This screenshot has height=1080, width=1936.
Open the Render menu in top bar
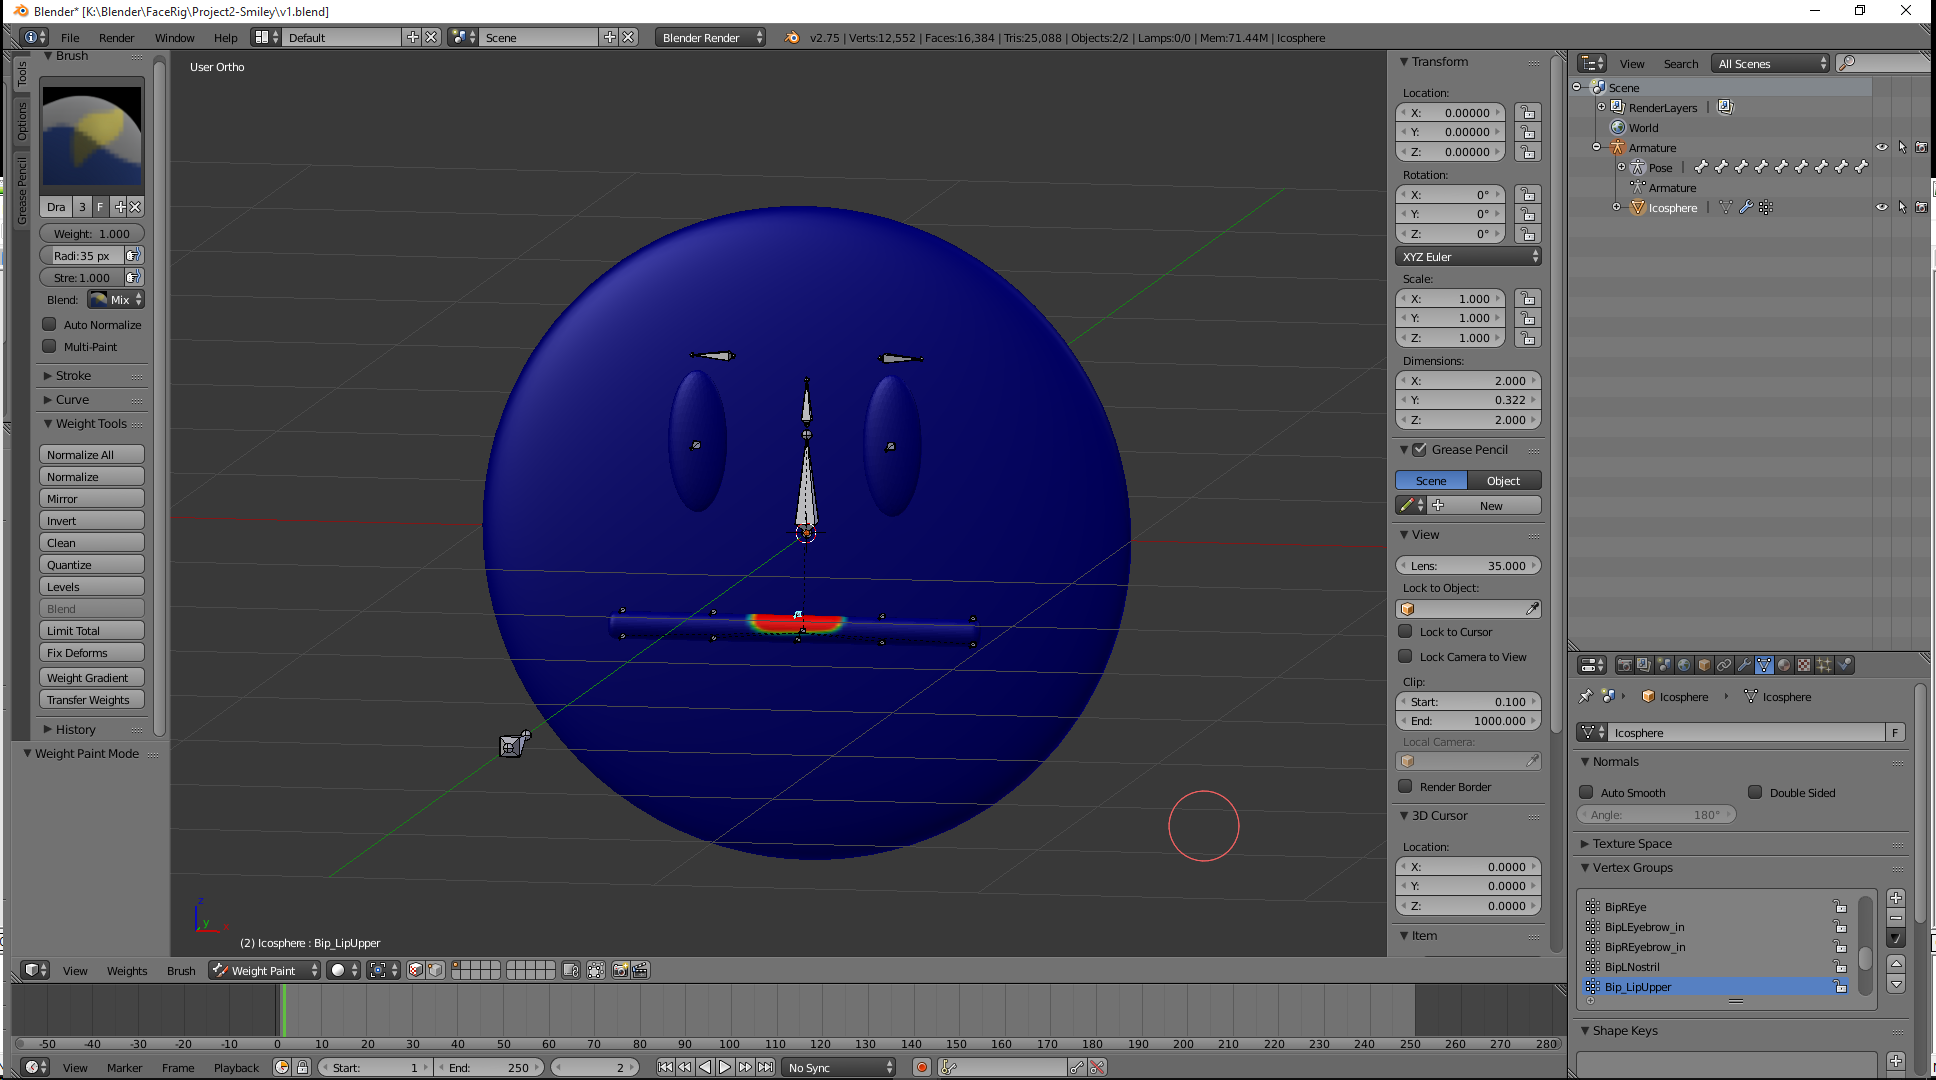[x=116, y=37]
